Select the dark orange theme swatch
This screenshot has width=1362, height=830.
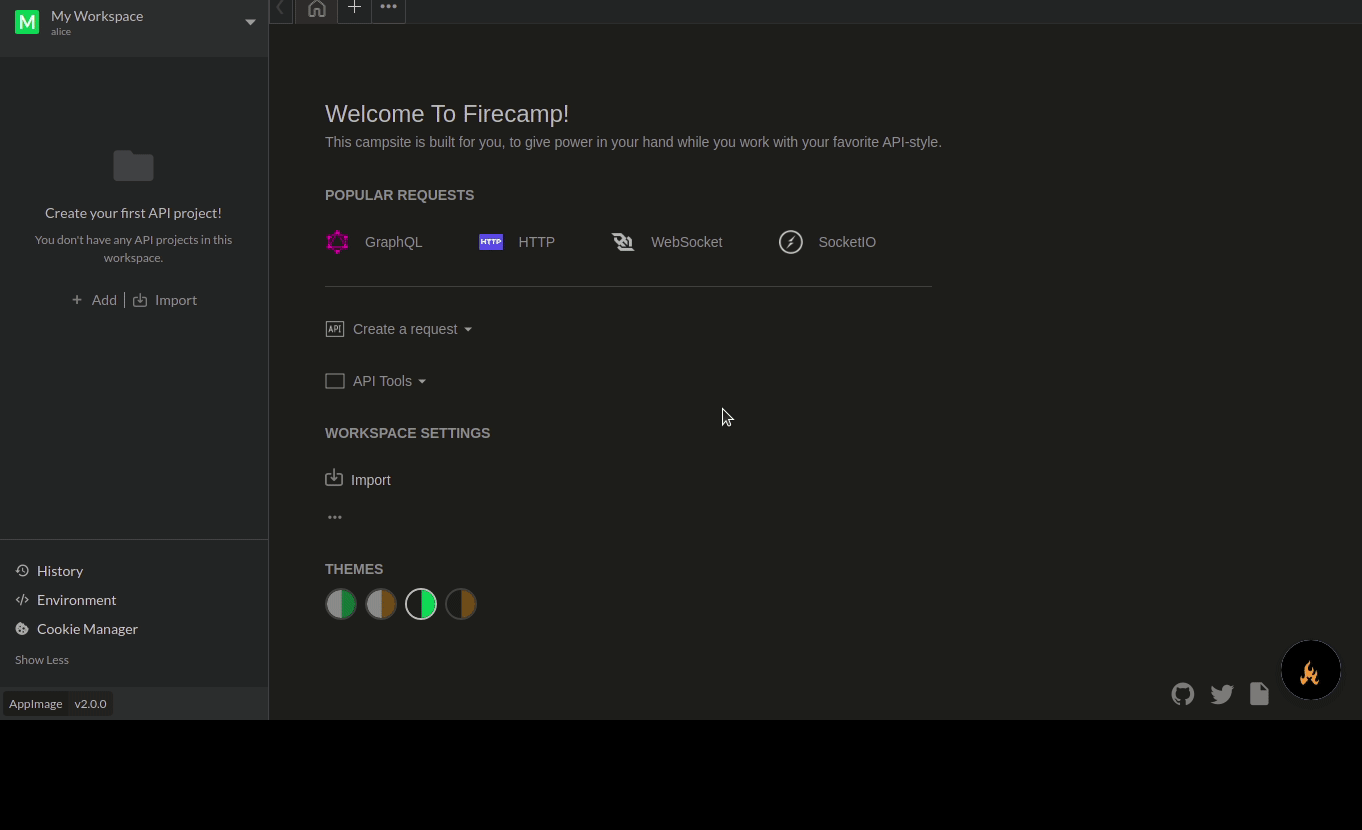coord(461,604)
